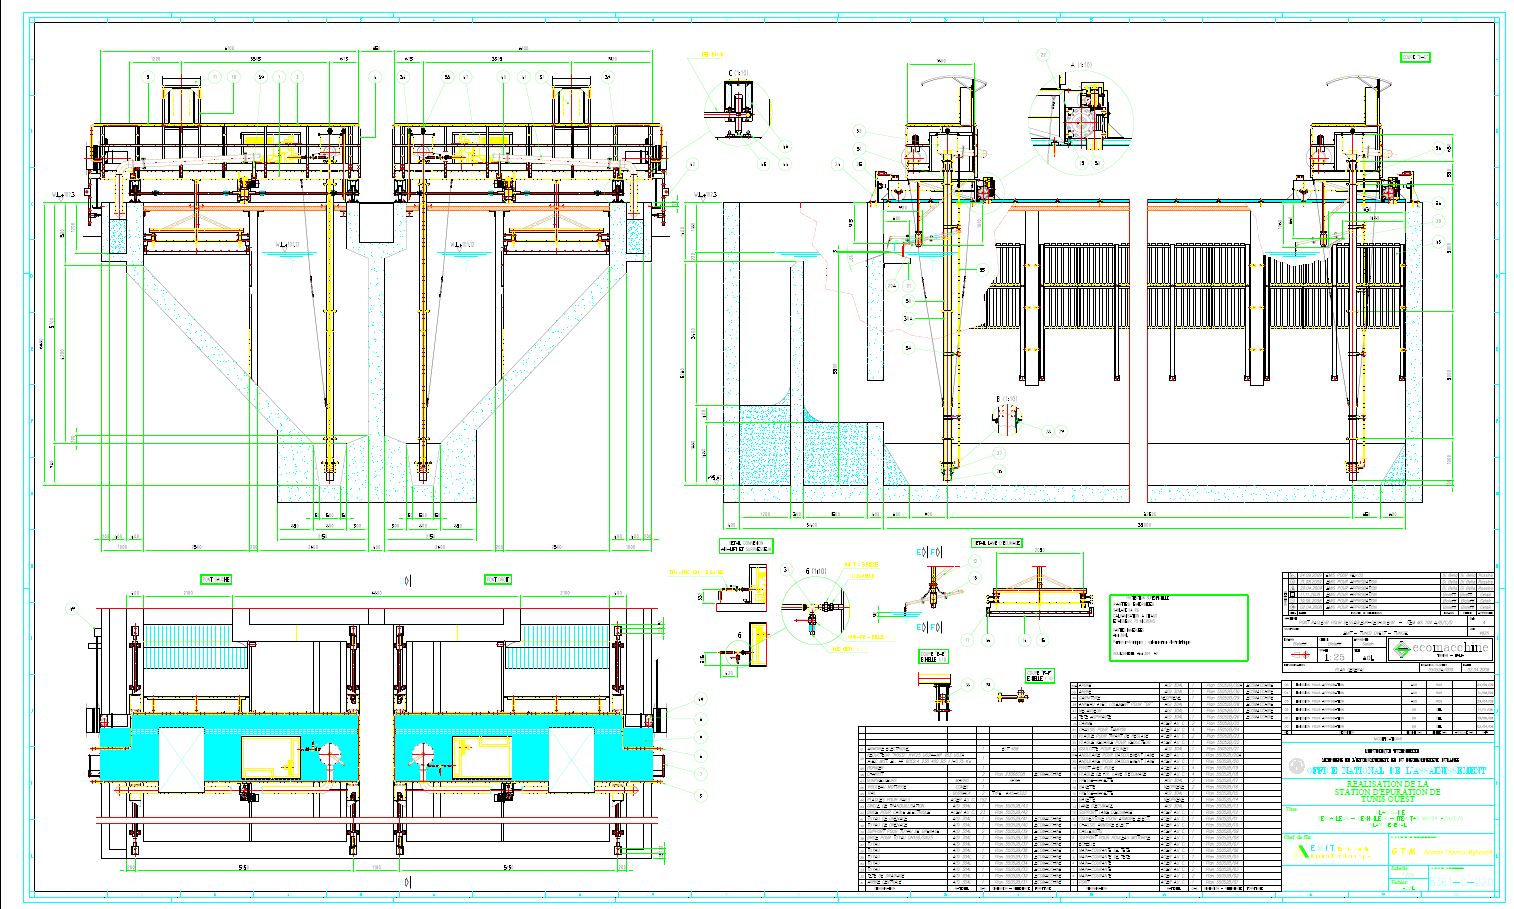Click the OFFICE NATIONAL DE L'ASSAINISSEMENT title text

[x=1397, y=770]
